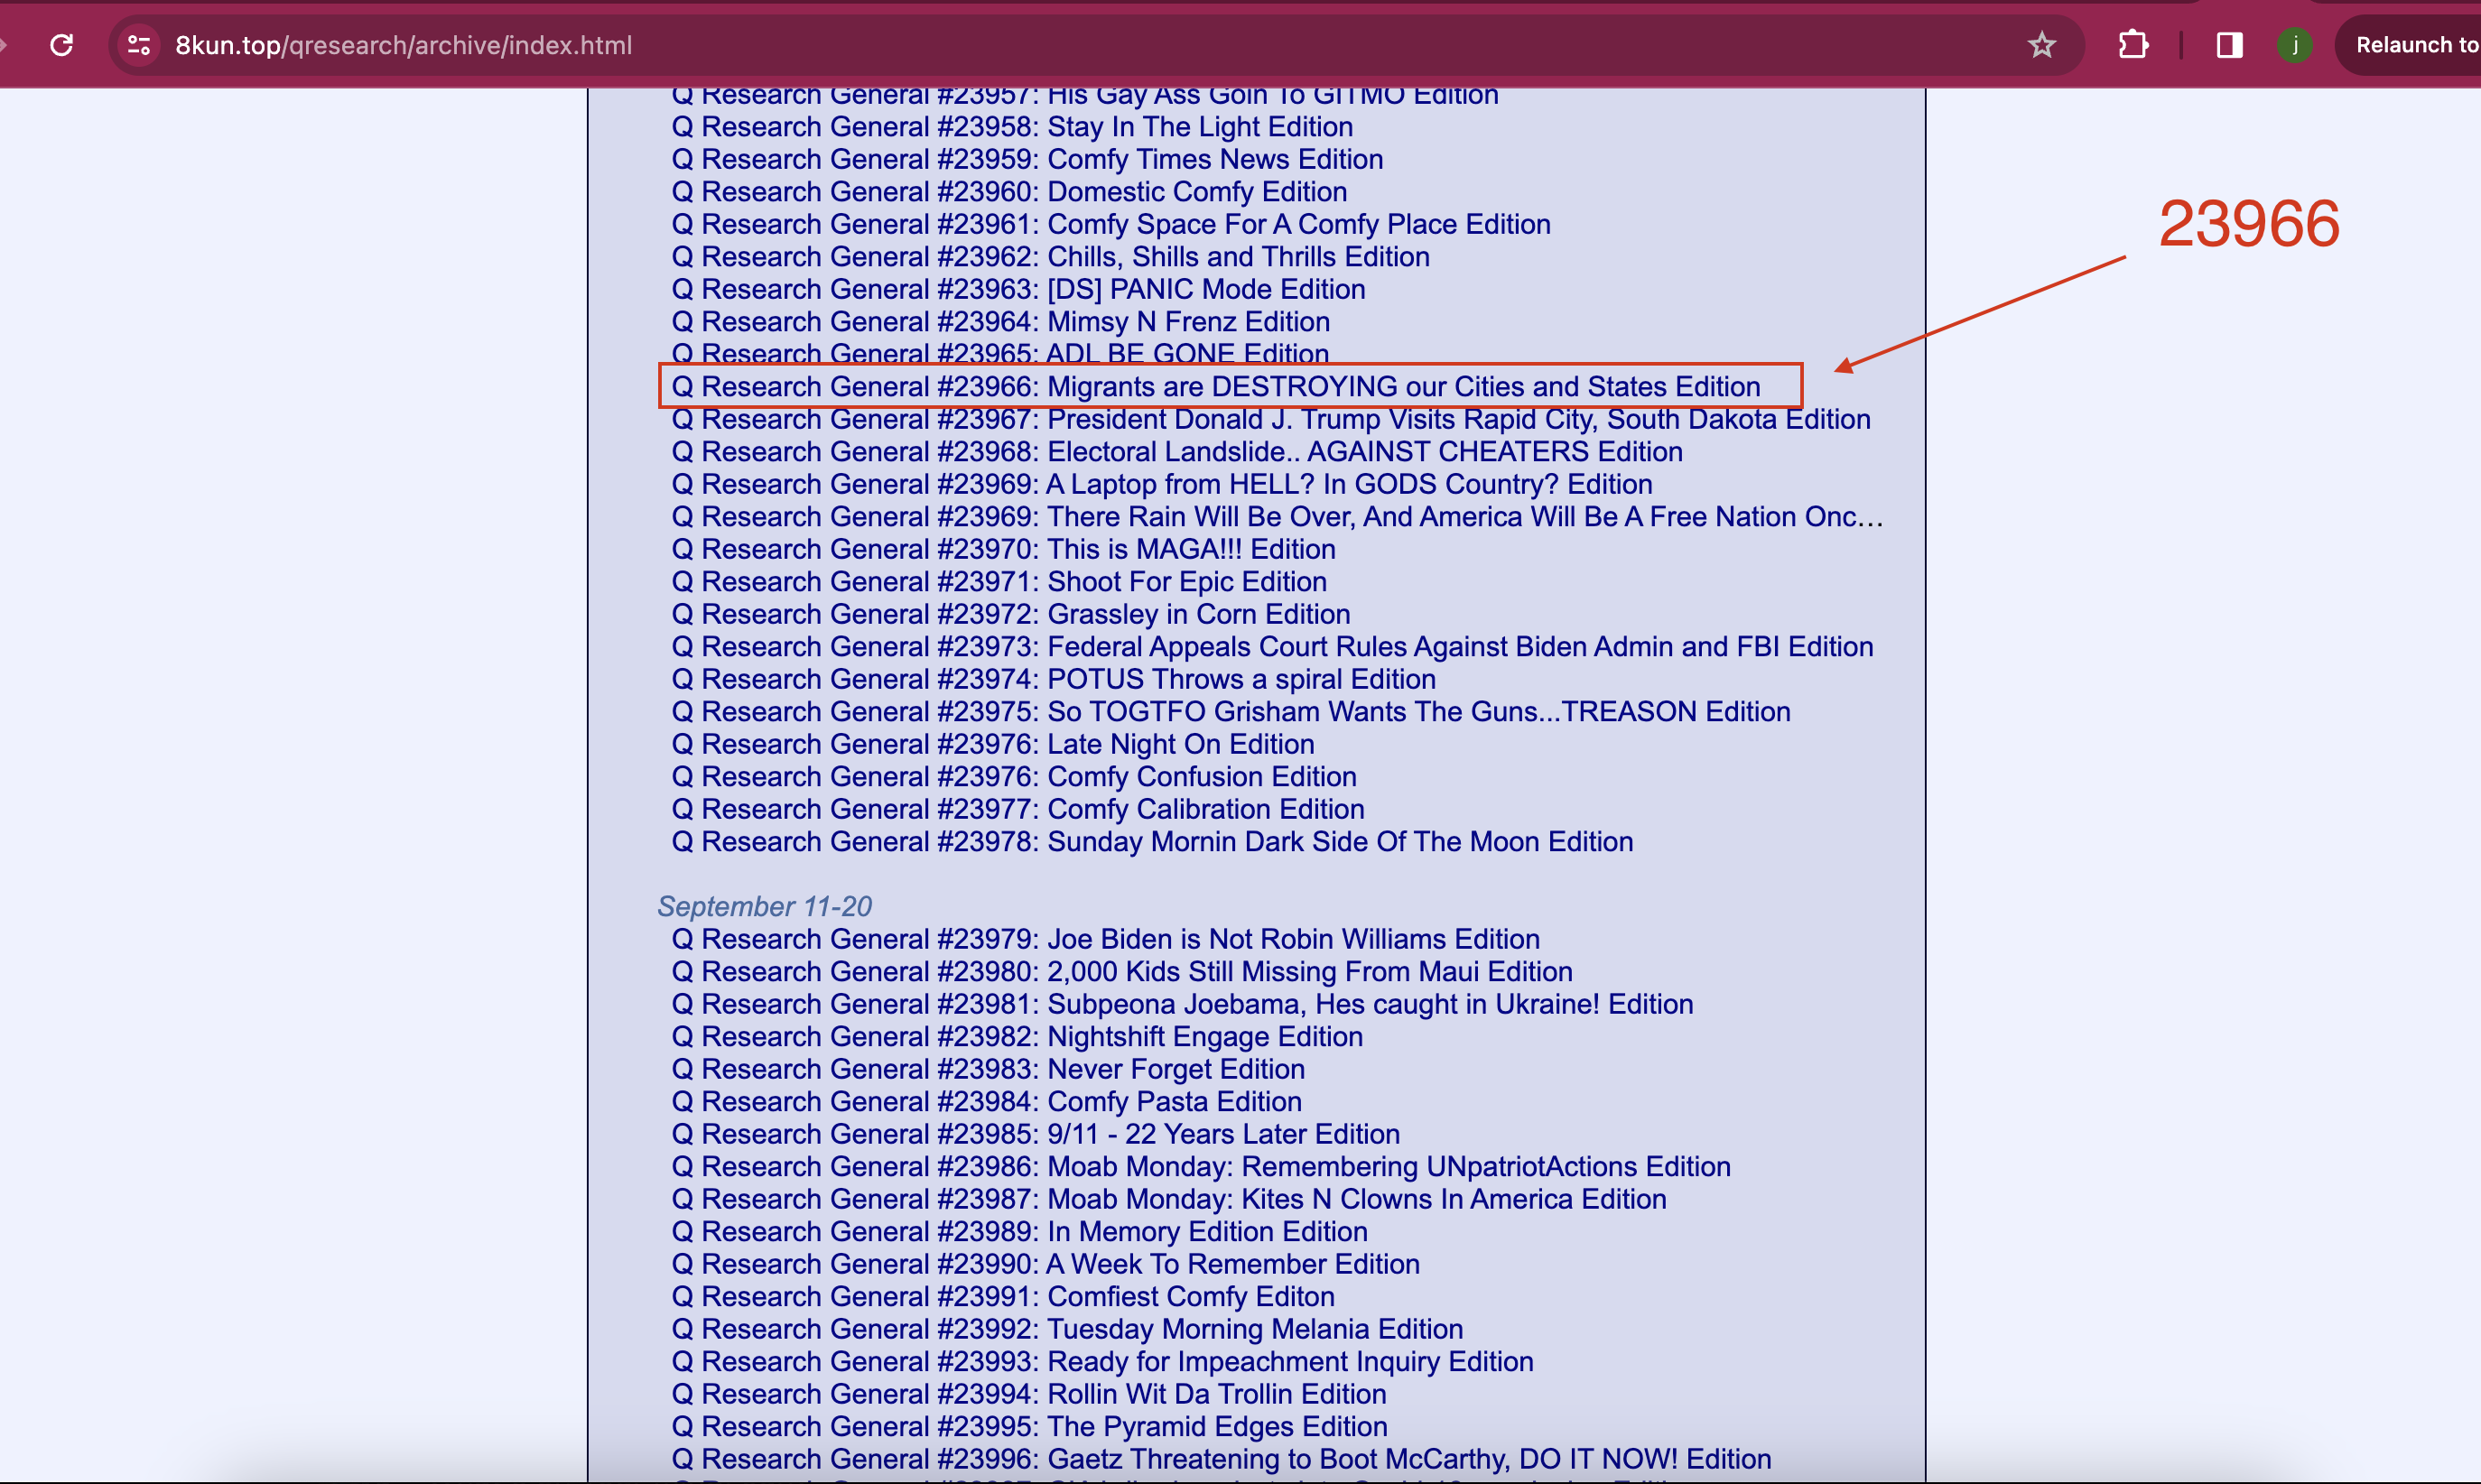Open Q Research General #23958 Stay In The Light
Image resolution: width=2481 pixels, height=1484 pixels.
tap(1012, 127)
